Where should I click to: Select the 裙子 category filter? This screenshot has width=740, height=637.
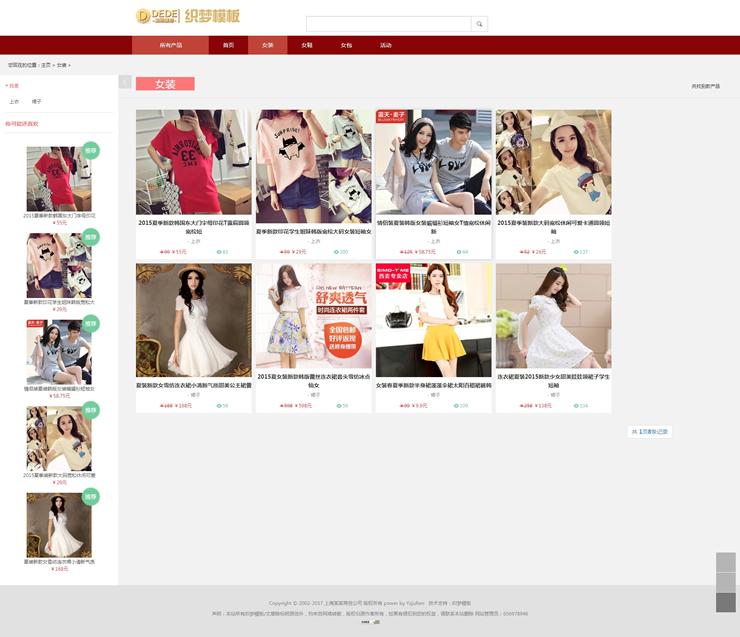point(37,101)
